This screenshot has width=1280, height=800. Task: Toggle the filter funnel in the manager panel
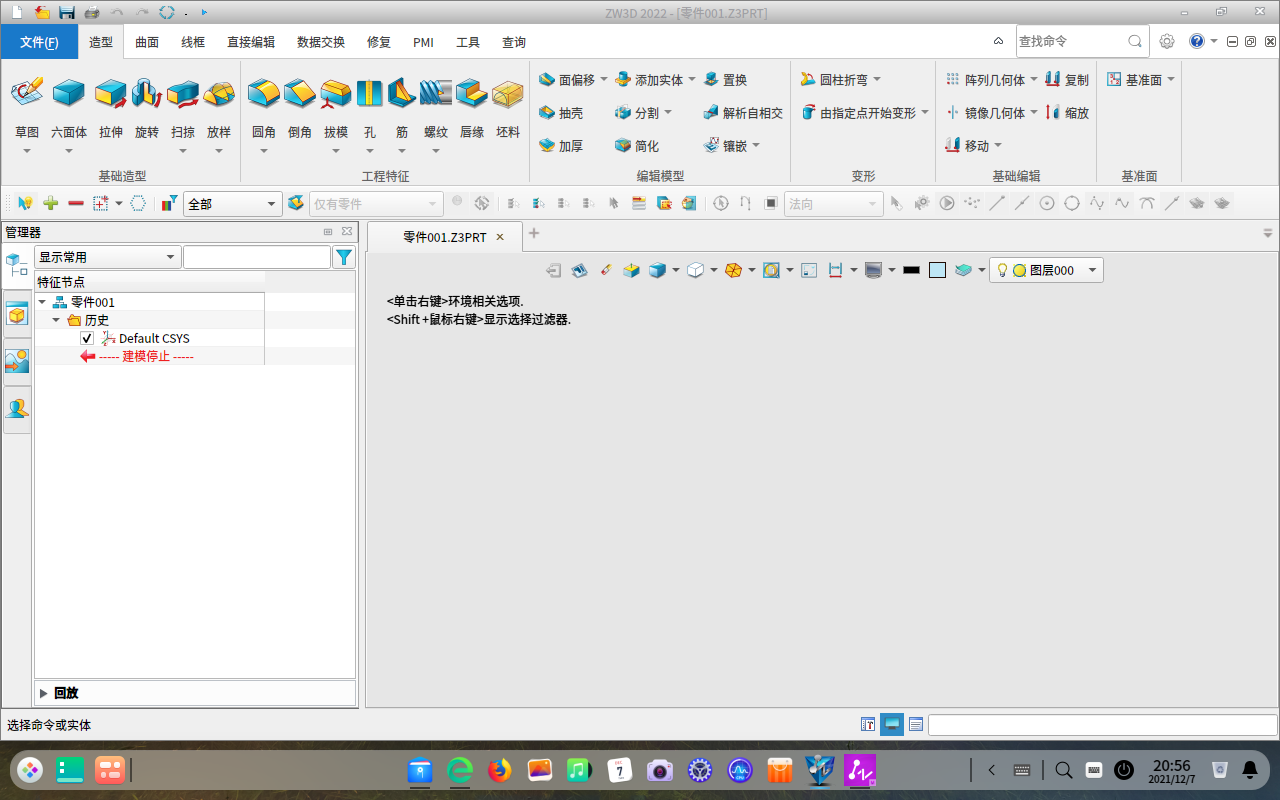tap(344, 256)
